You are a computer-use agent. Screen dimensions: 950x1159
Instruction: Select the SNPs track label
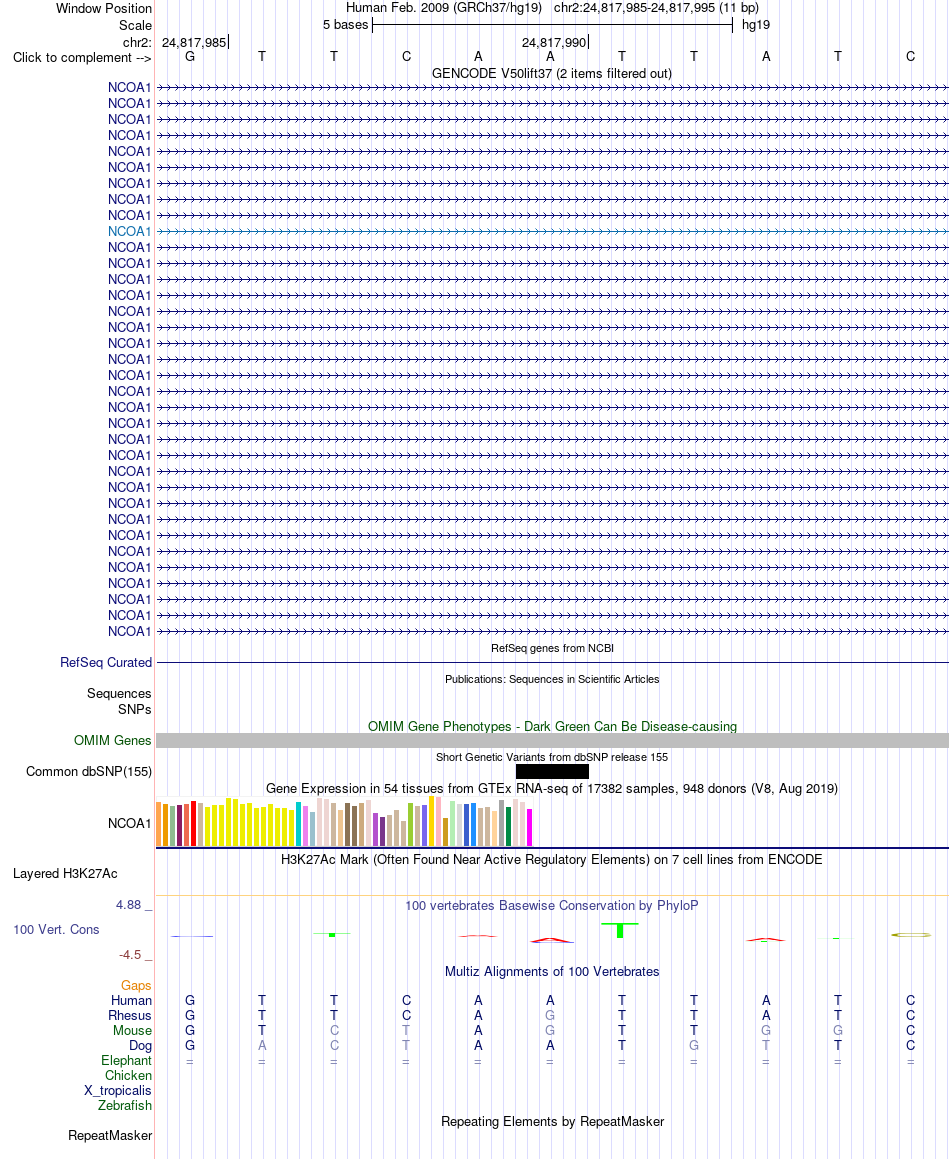point(135,709)
